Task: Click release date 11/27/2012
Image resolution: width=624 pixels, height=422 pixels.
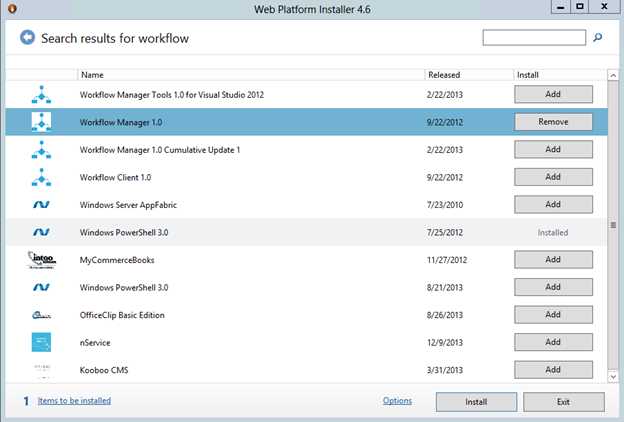Action: (x=447, y=260)
